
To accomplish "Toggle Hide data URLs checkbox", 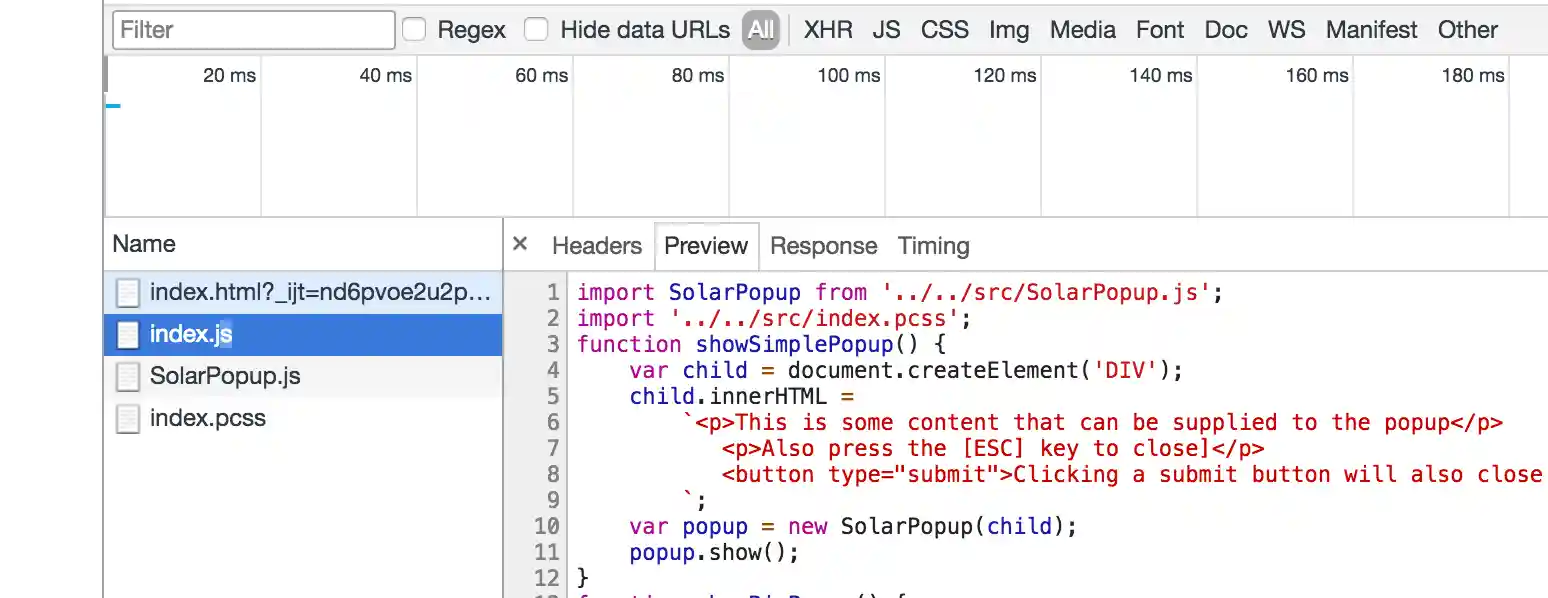I will tap(537, 30).
